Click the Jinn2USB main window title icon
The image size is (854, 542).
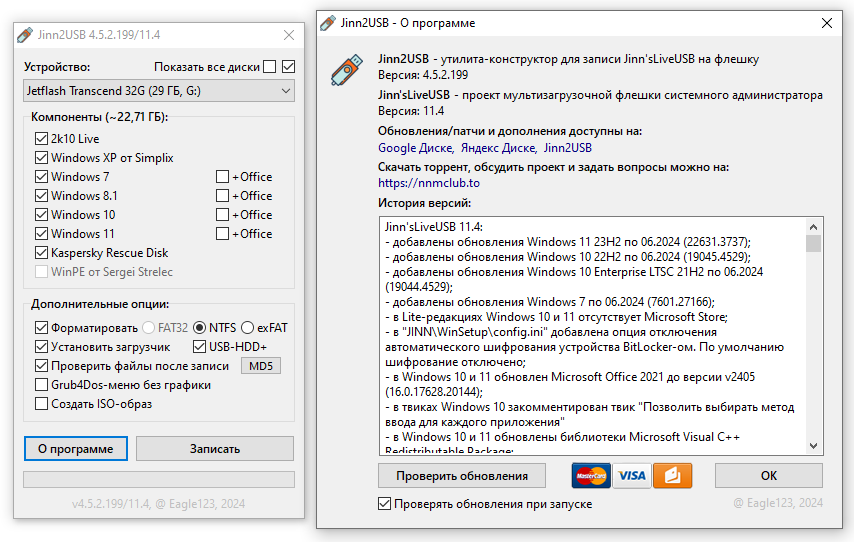tap(25, 35)
